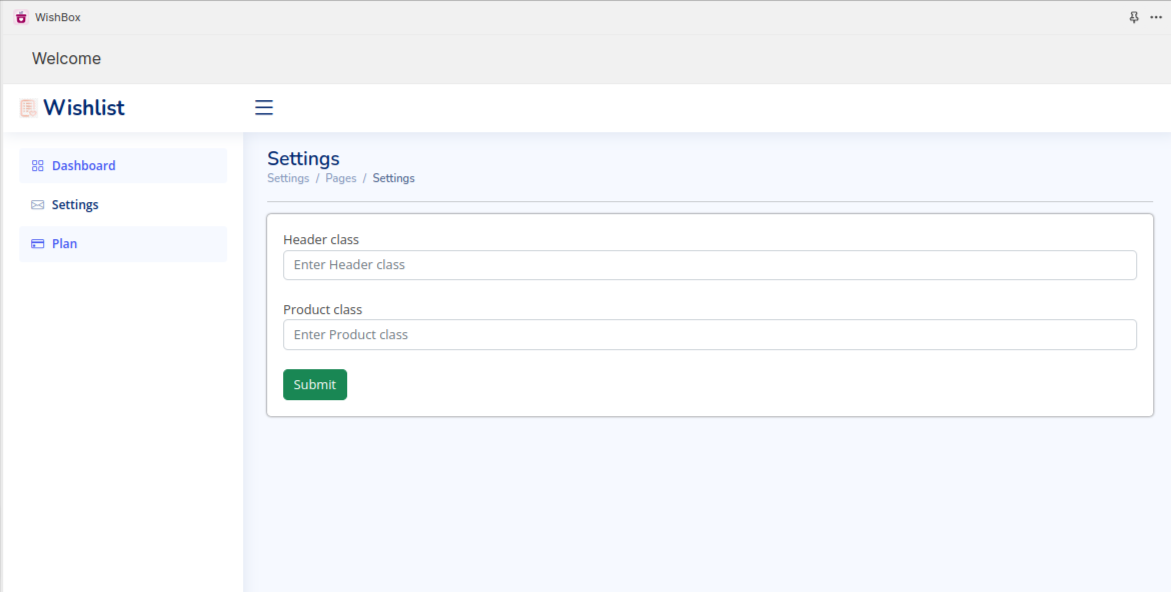1171x592 pixels.
Task: Click the WishBox app icon in title bar
Action: click(x=21, y=17)
